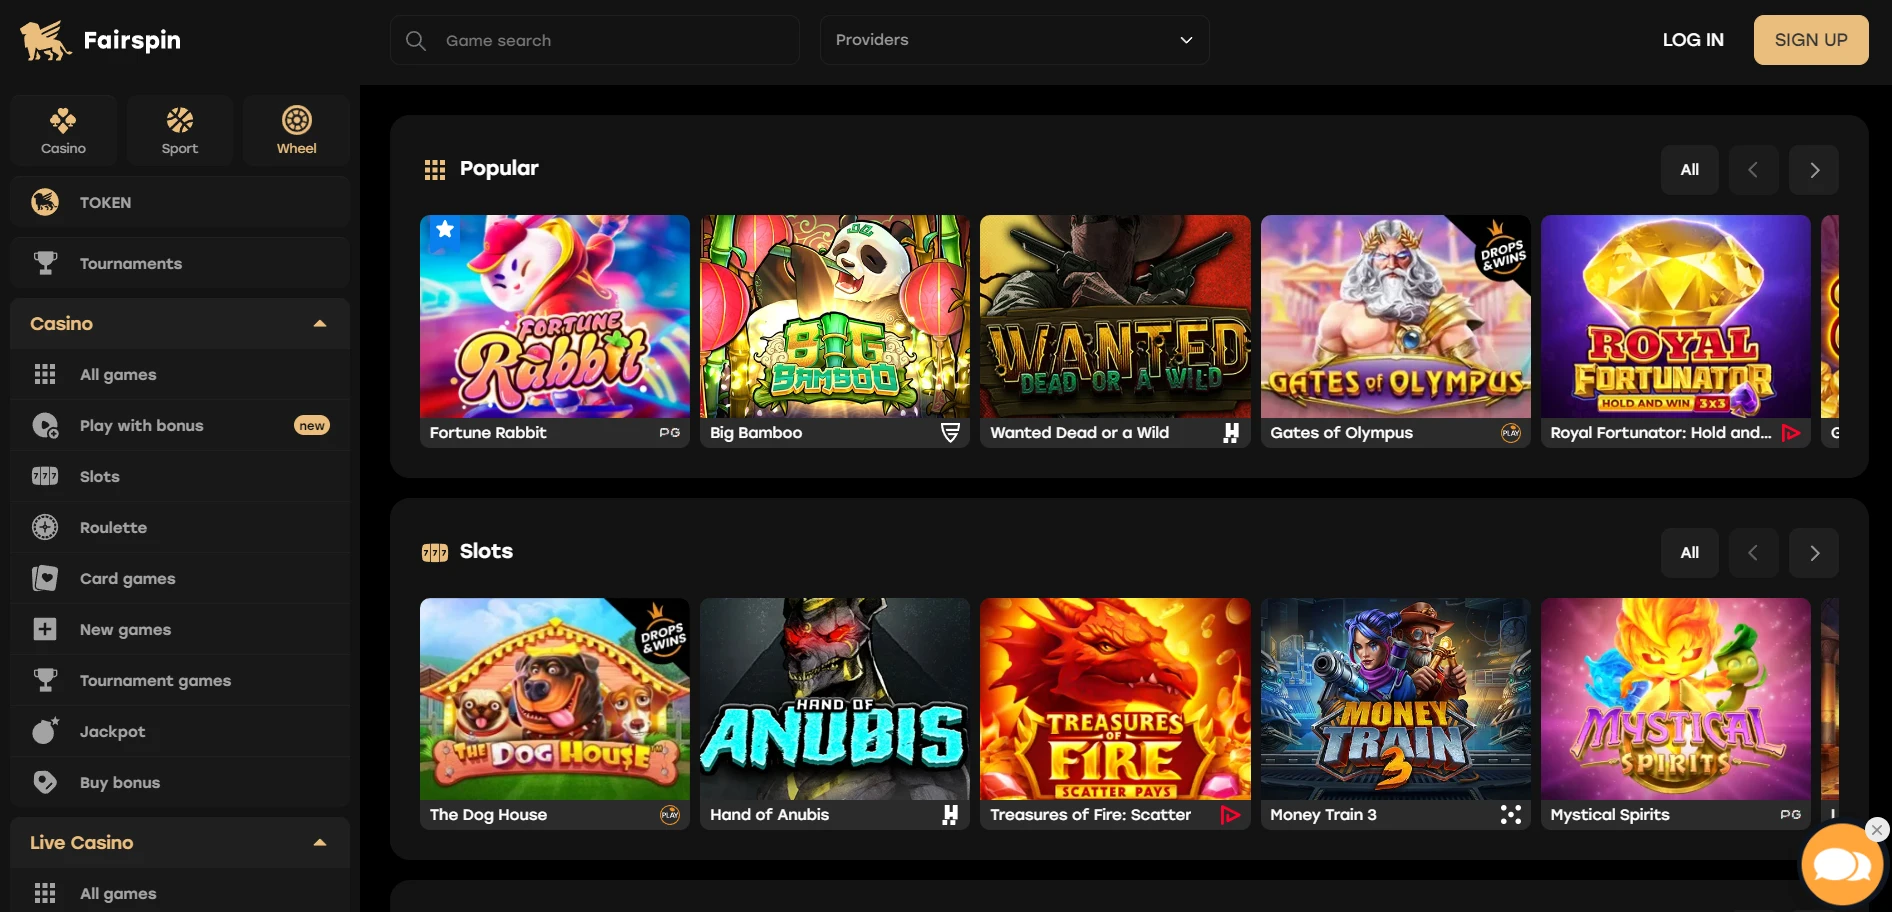
Task: Click the Play with bonus icon
Action: [45, 425]
